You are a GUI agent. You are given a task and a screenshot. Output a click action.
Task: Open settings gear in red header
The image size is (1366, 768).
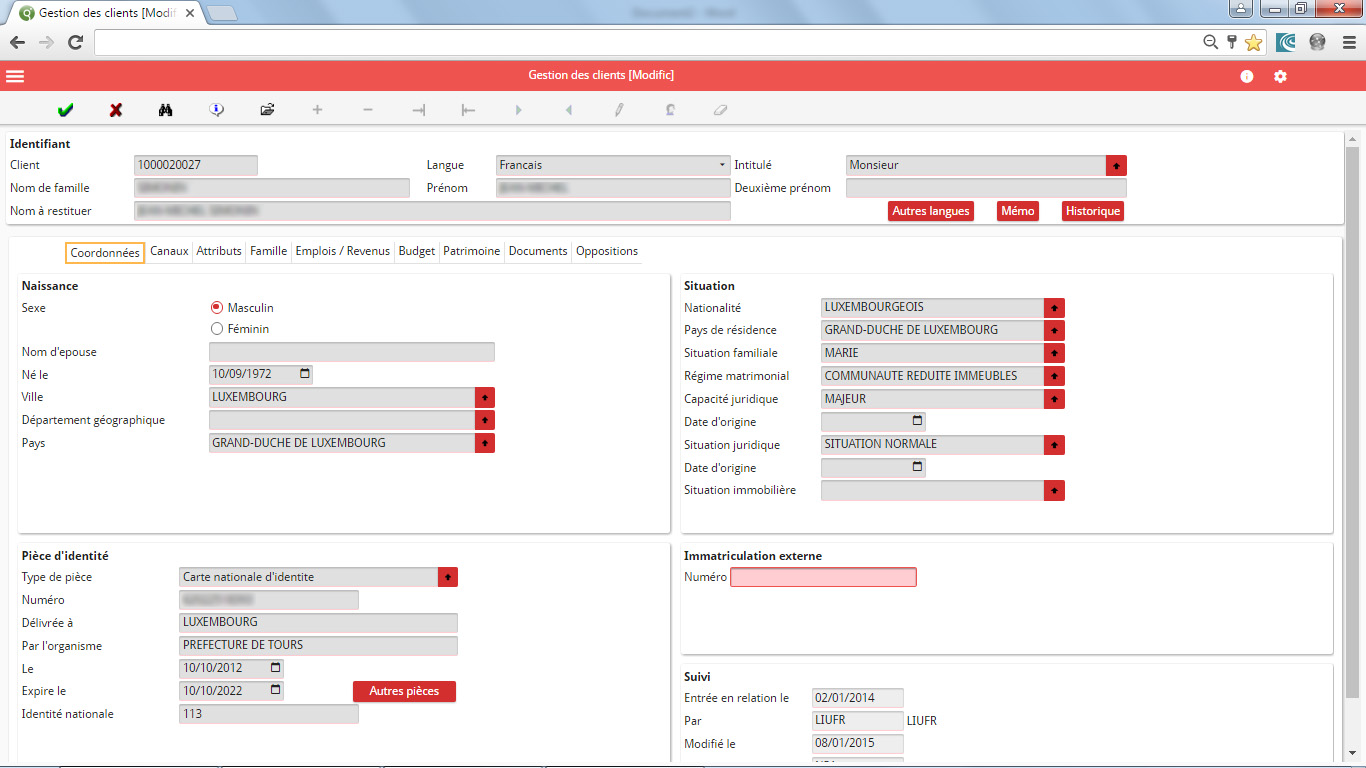1280,76
